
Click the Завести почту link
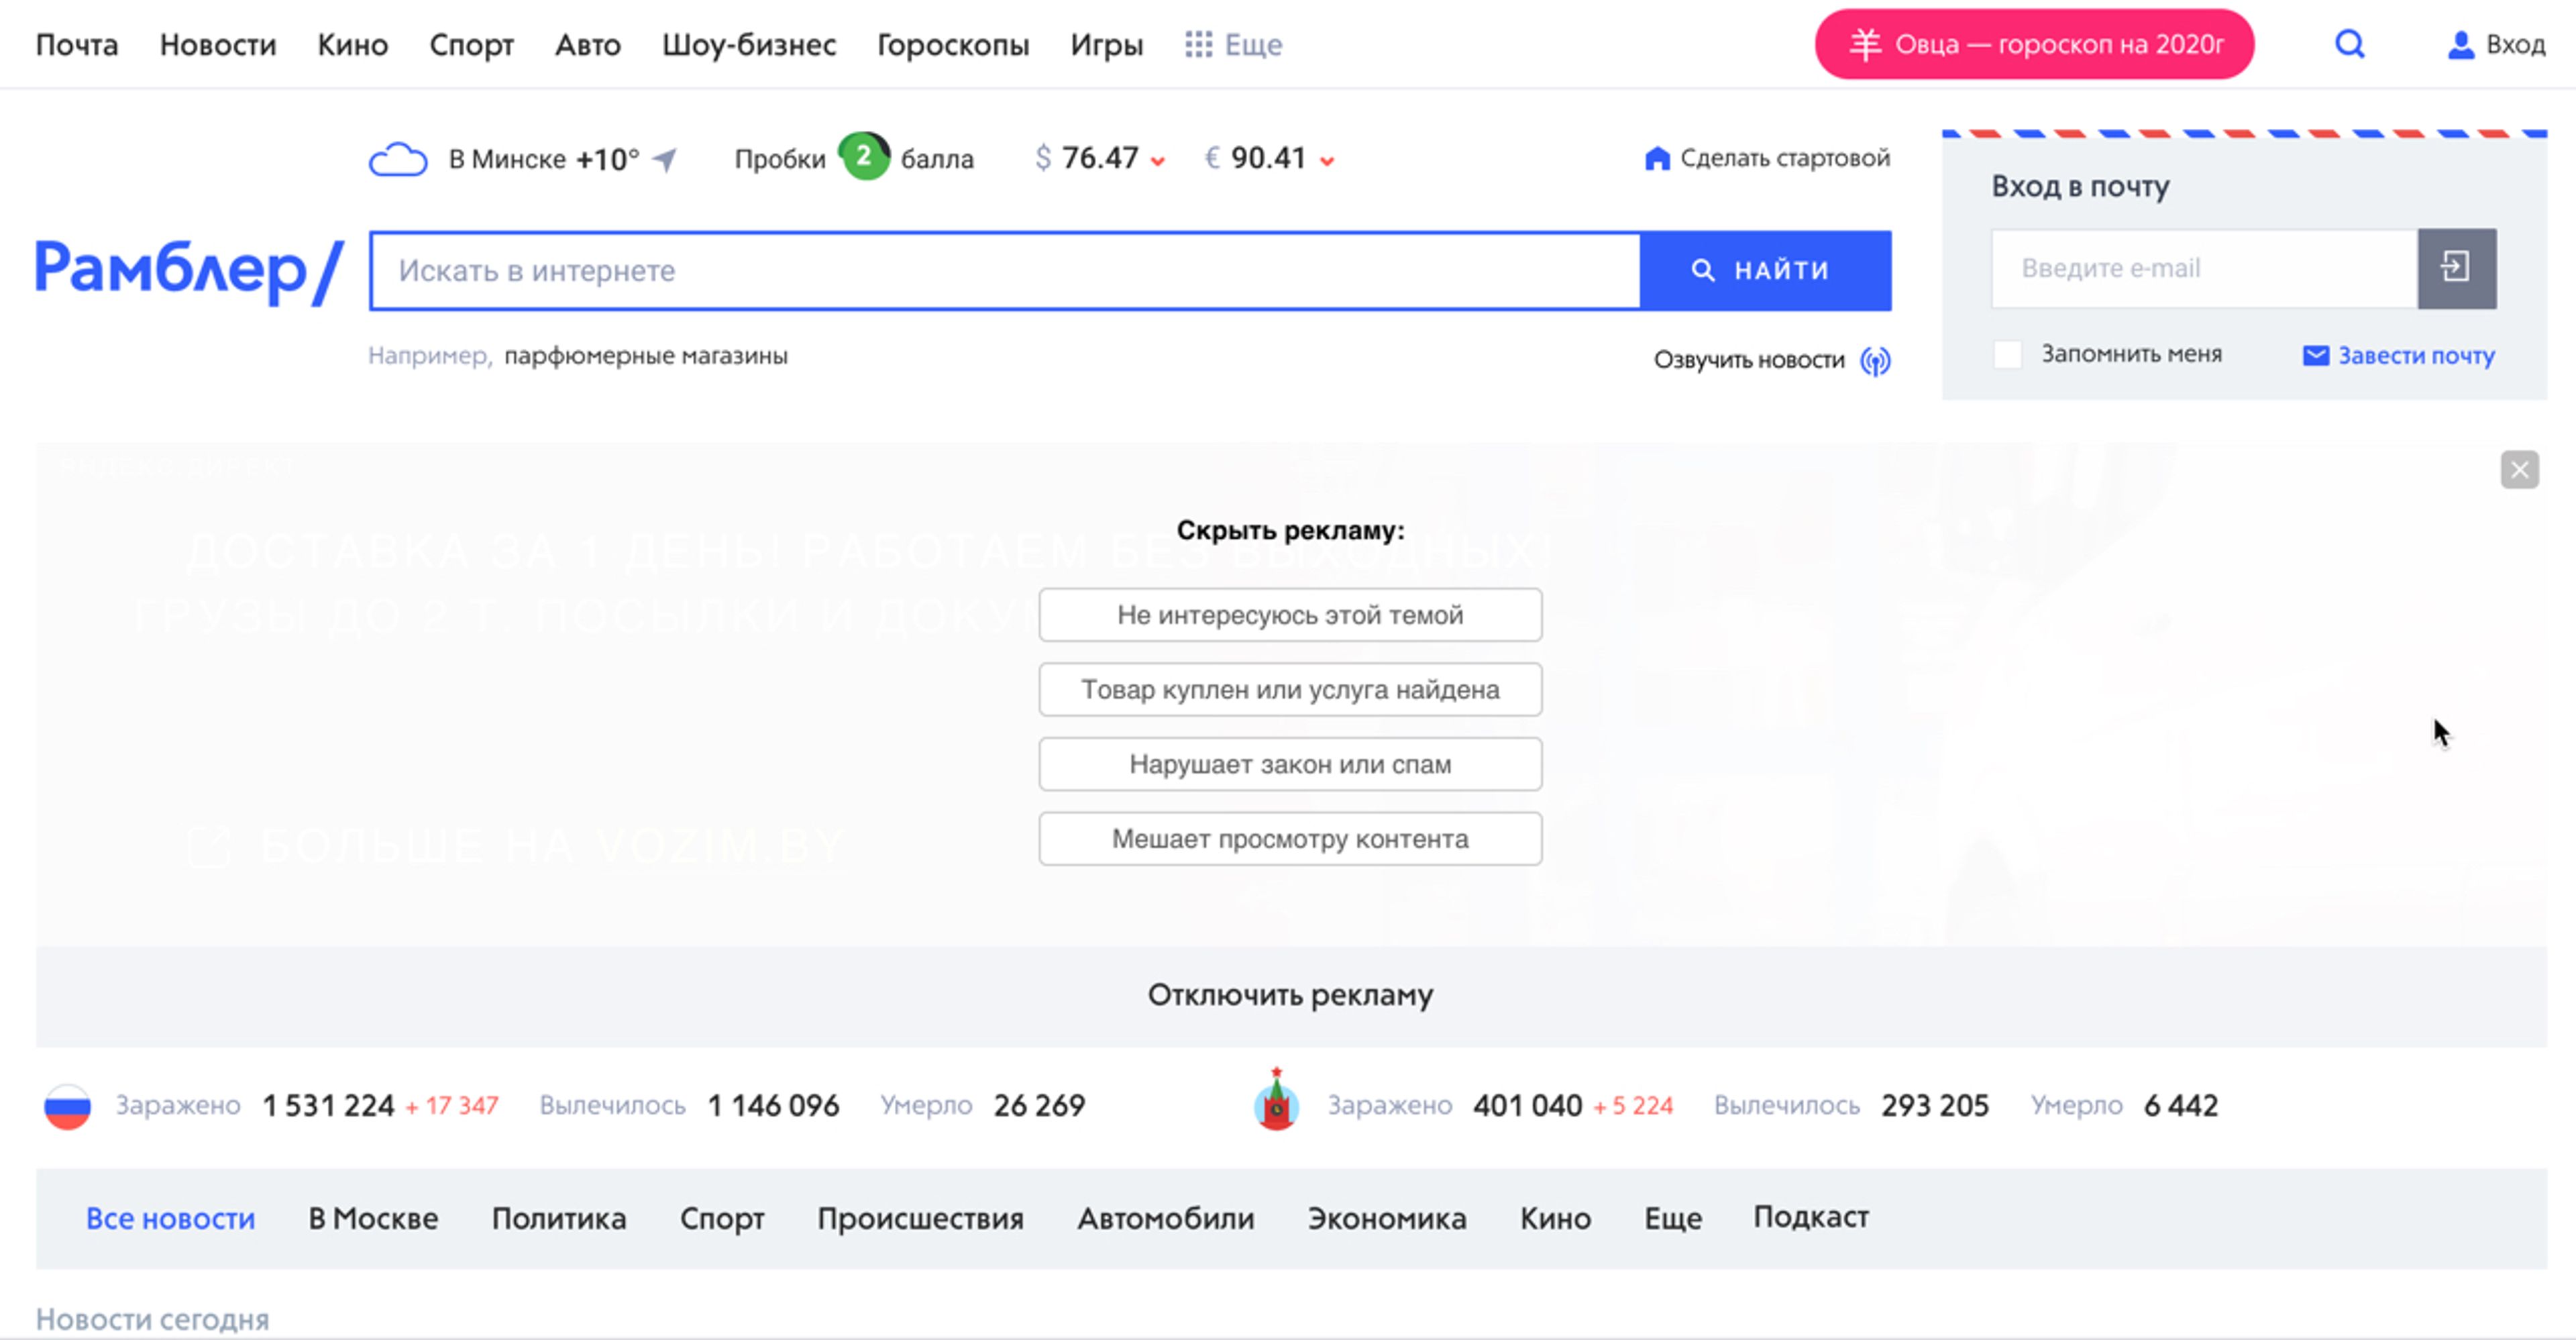[x=2416, y=356]
